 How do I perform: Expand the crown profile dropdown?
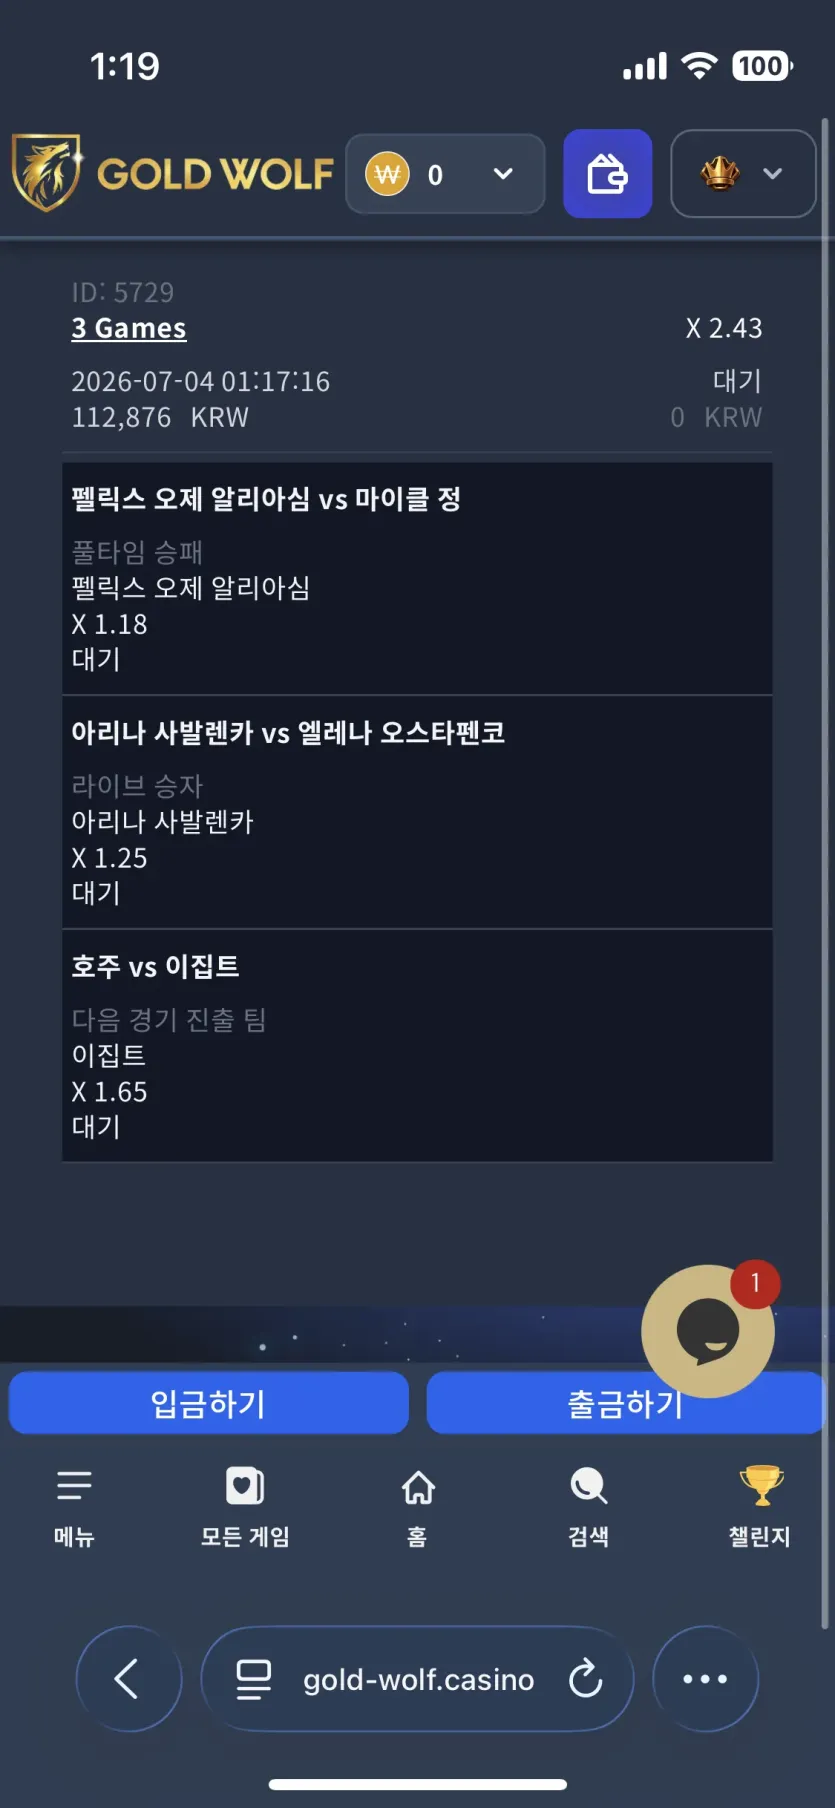click(x=743, y=174)
